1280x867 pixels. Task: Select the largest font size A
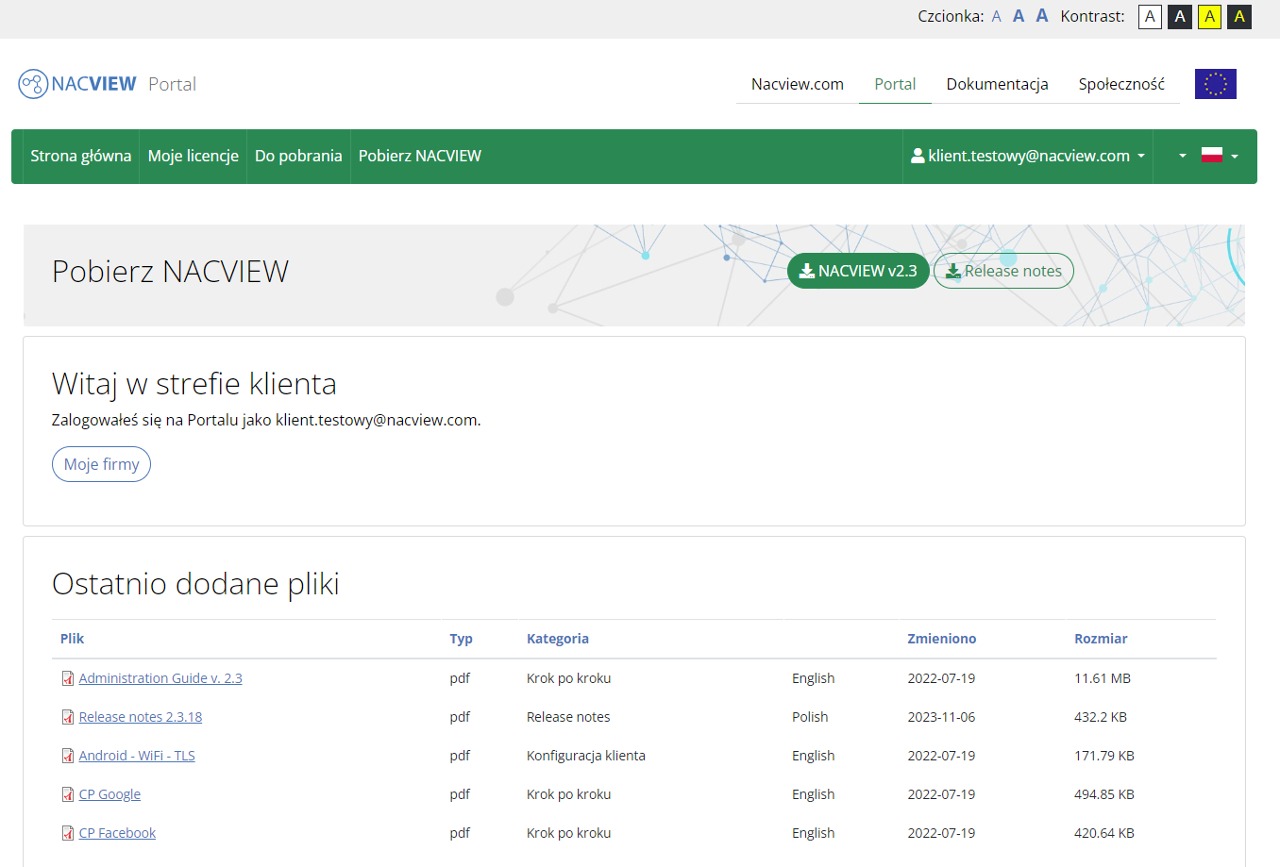coord(1041,16)
